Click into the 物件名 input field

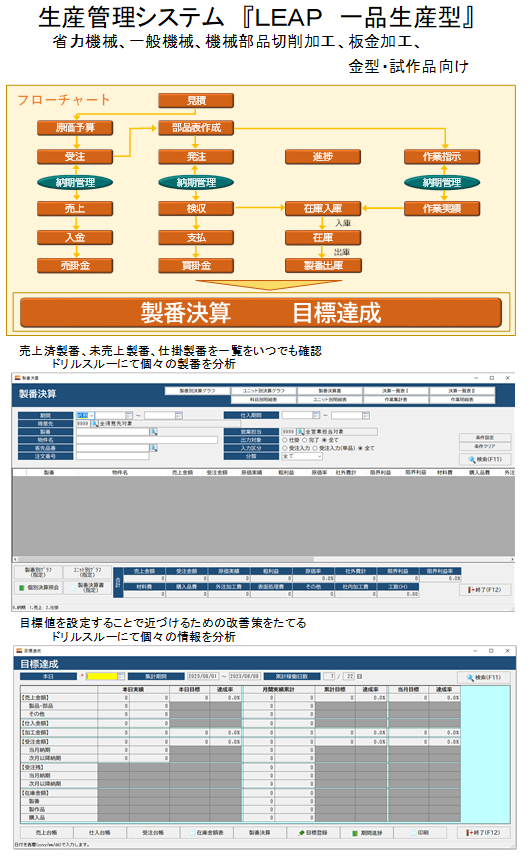[147, 440]
